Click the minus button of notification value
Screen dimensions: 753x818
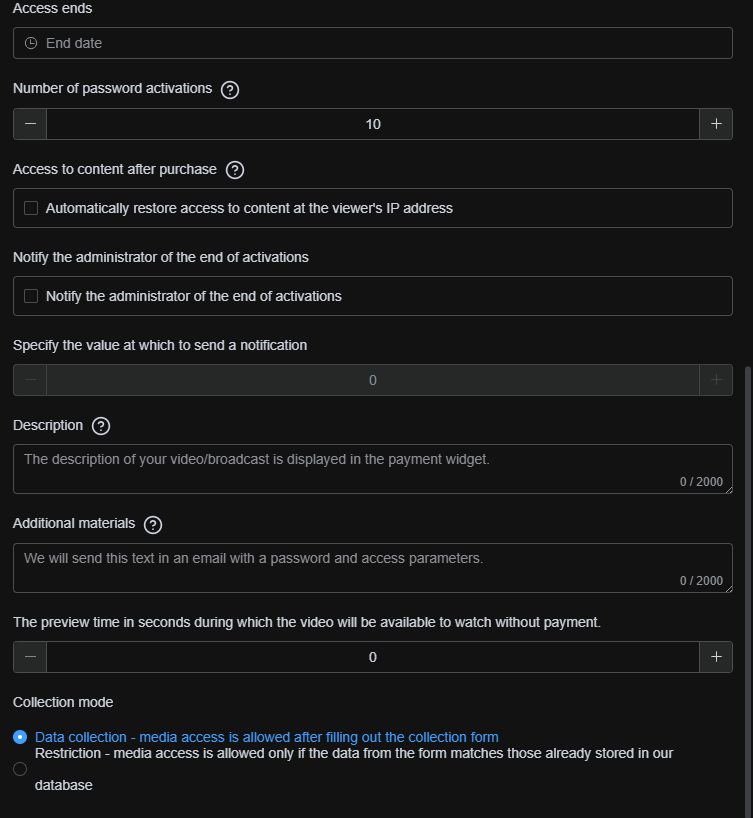30,380
